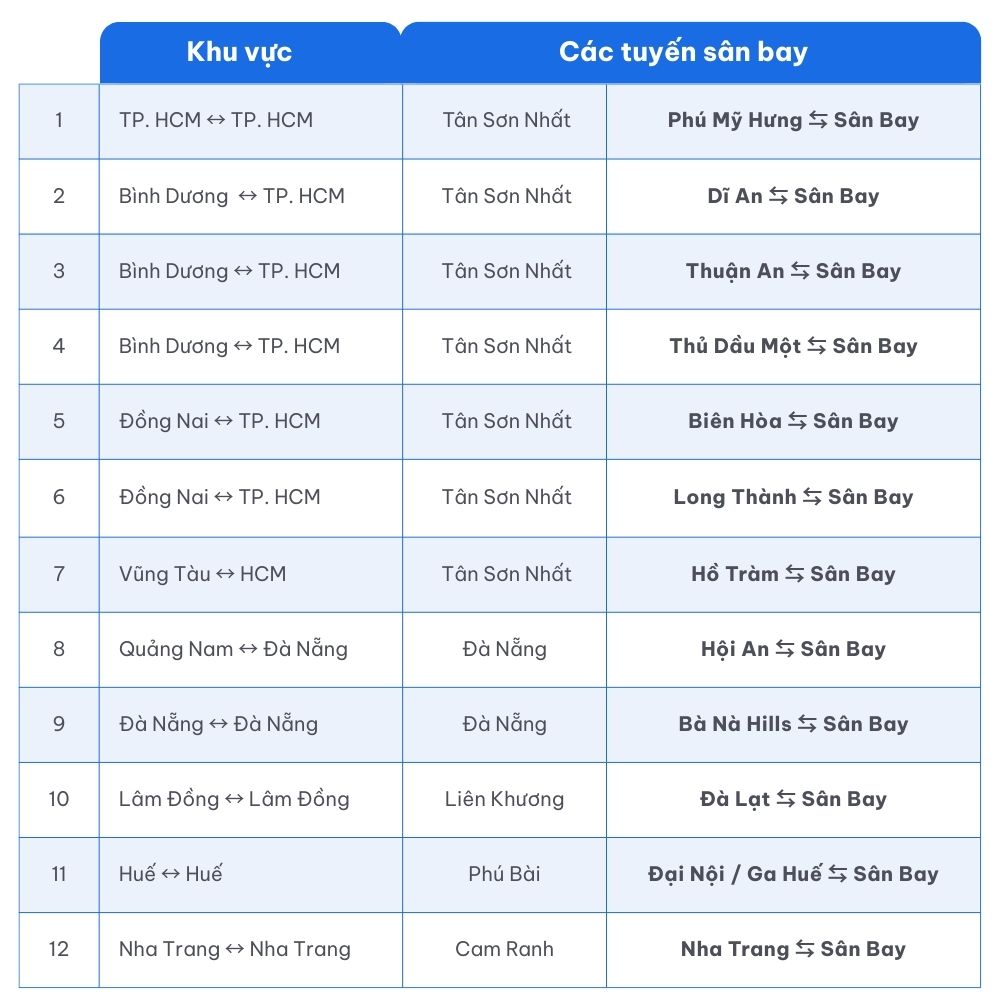Click the Phú Bài airport cell
The width and height of the screenshot is (1000, 1000).
pos(504,874)
